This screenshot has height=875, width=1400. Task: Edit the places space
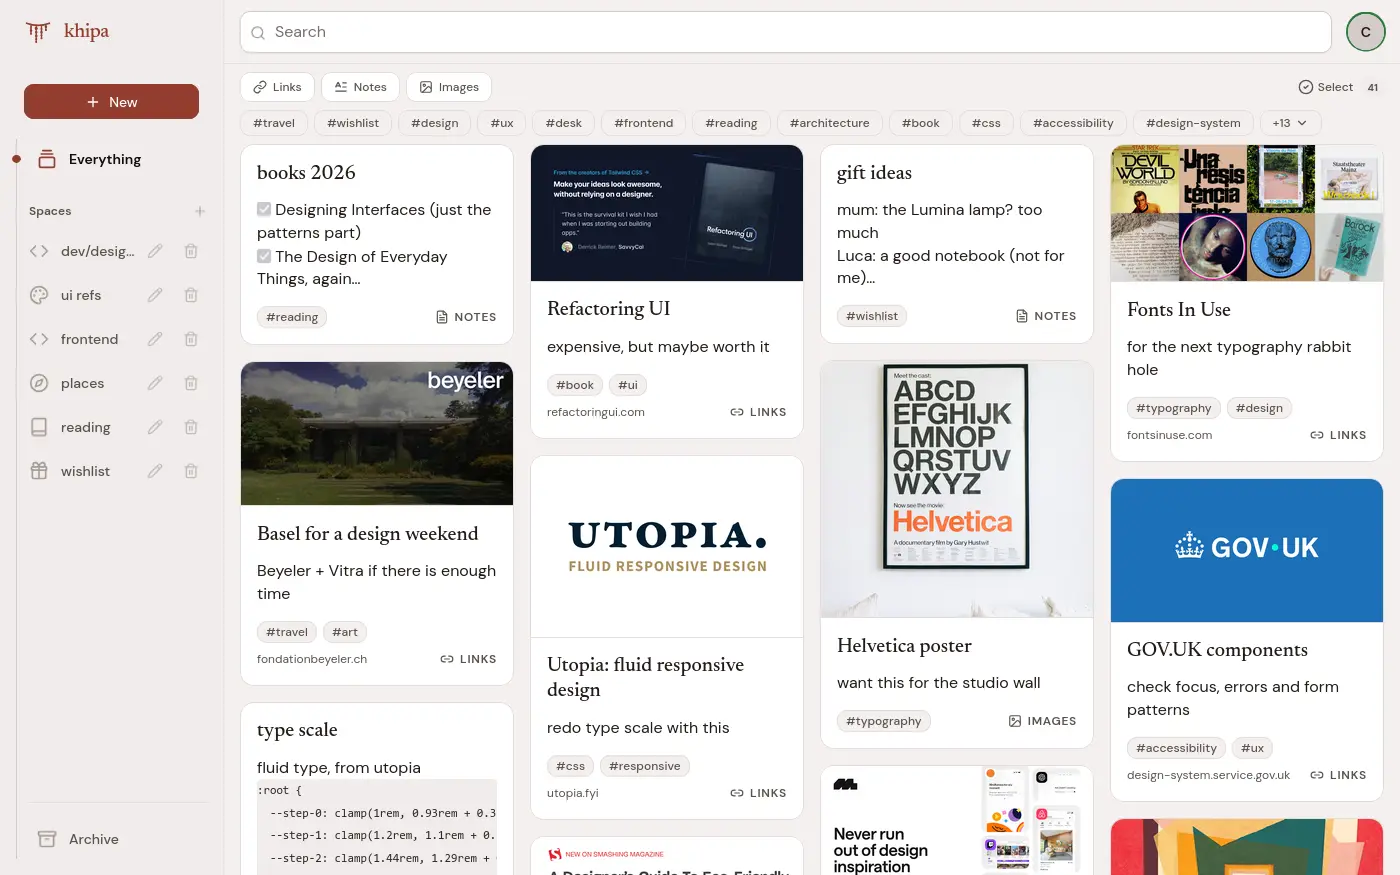[x=155, y=383]
